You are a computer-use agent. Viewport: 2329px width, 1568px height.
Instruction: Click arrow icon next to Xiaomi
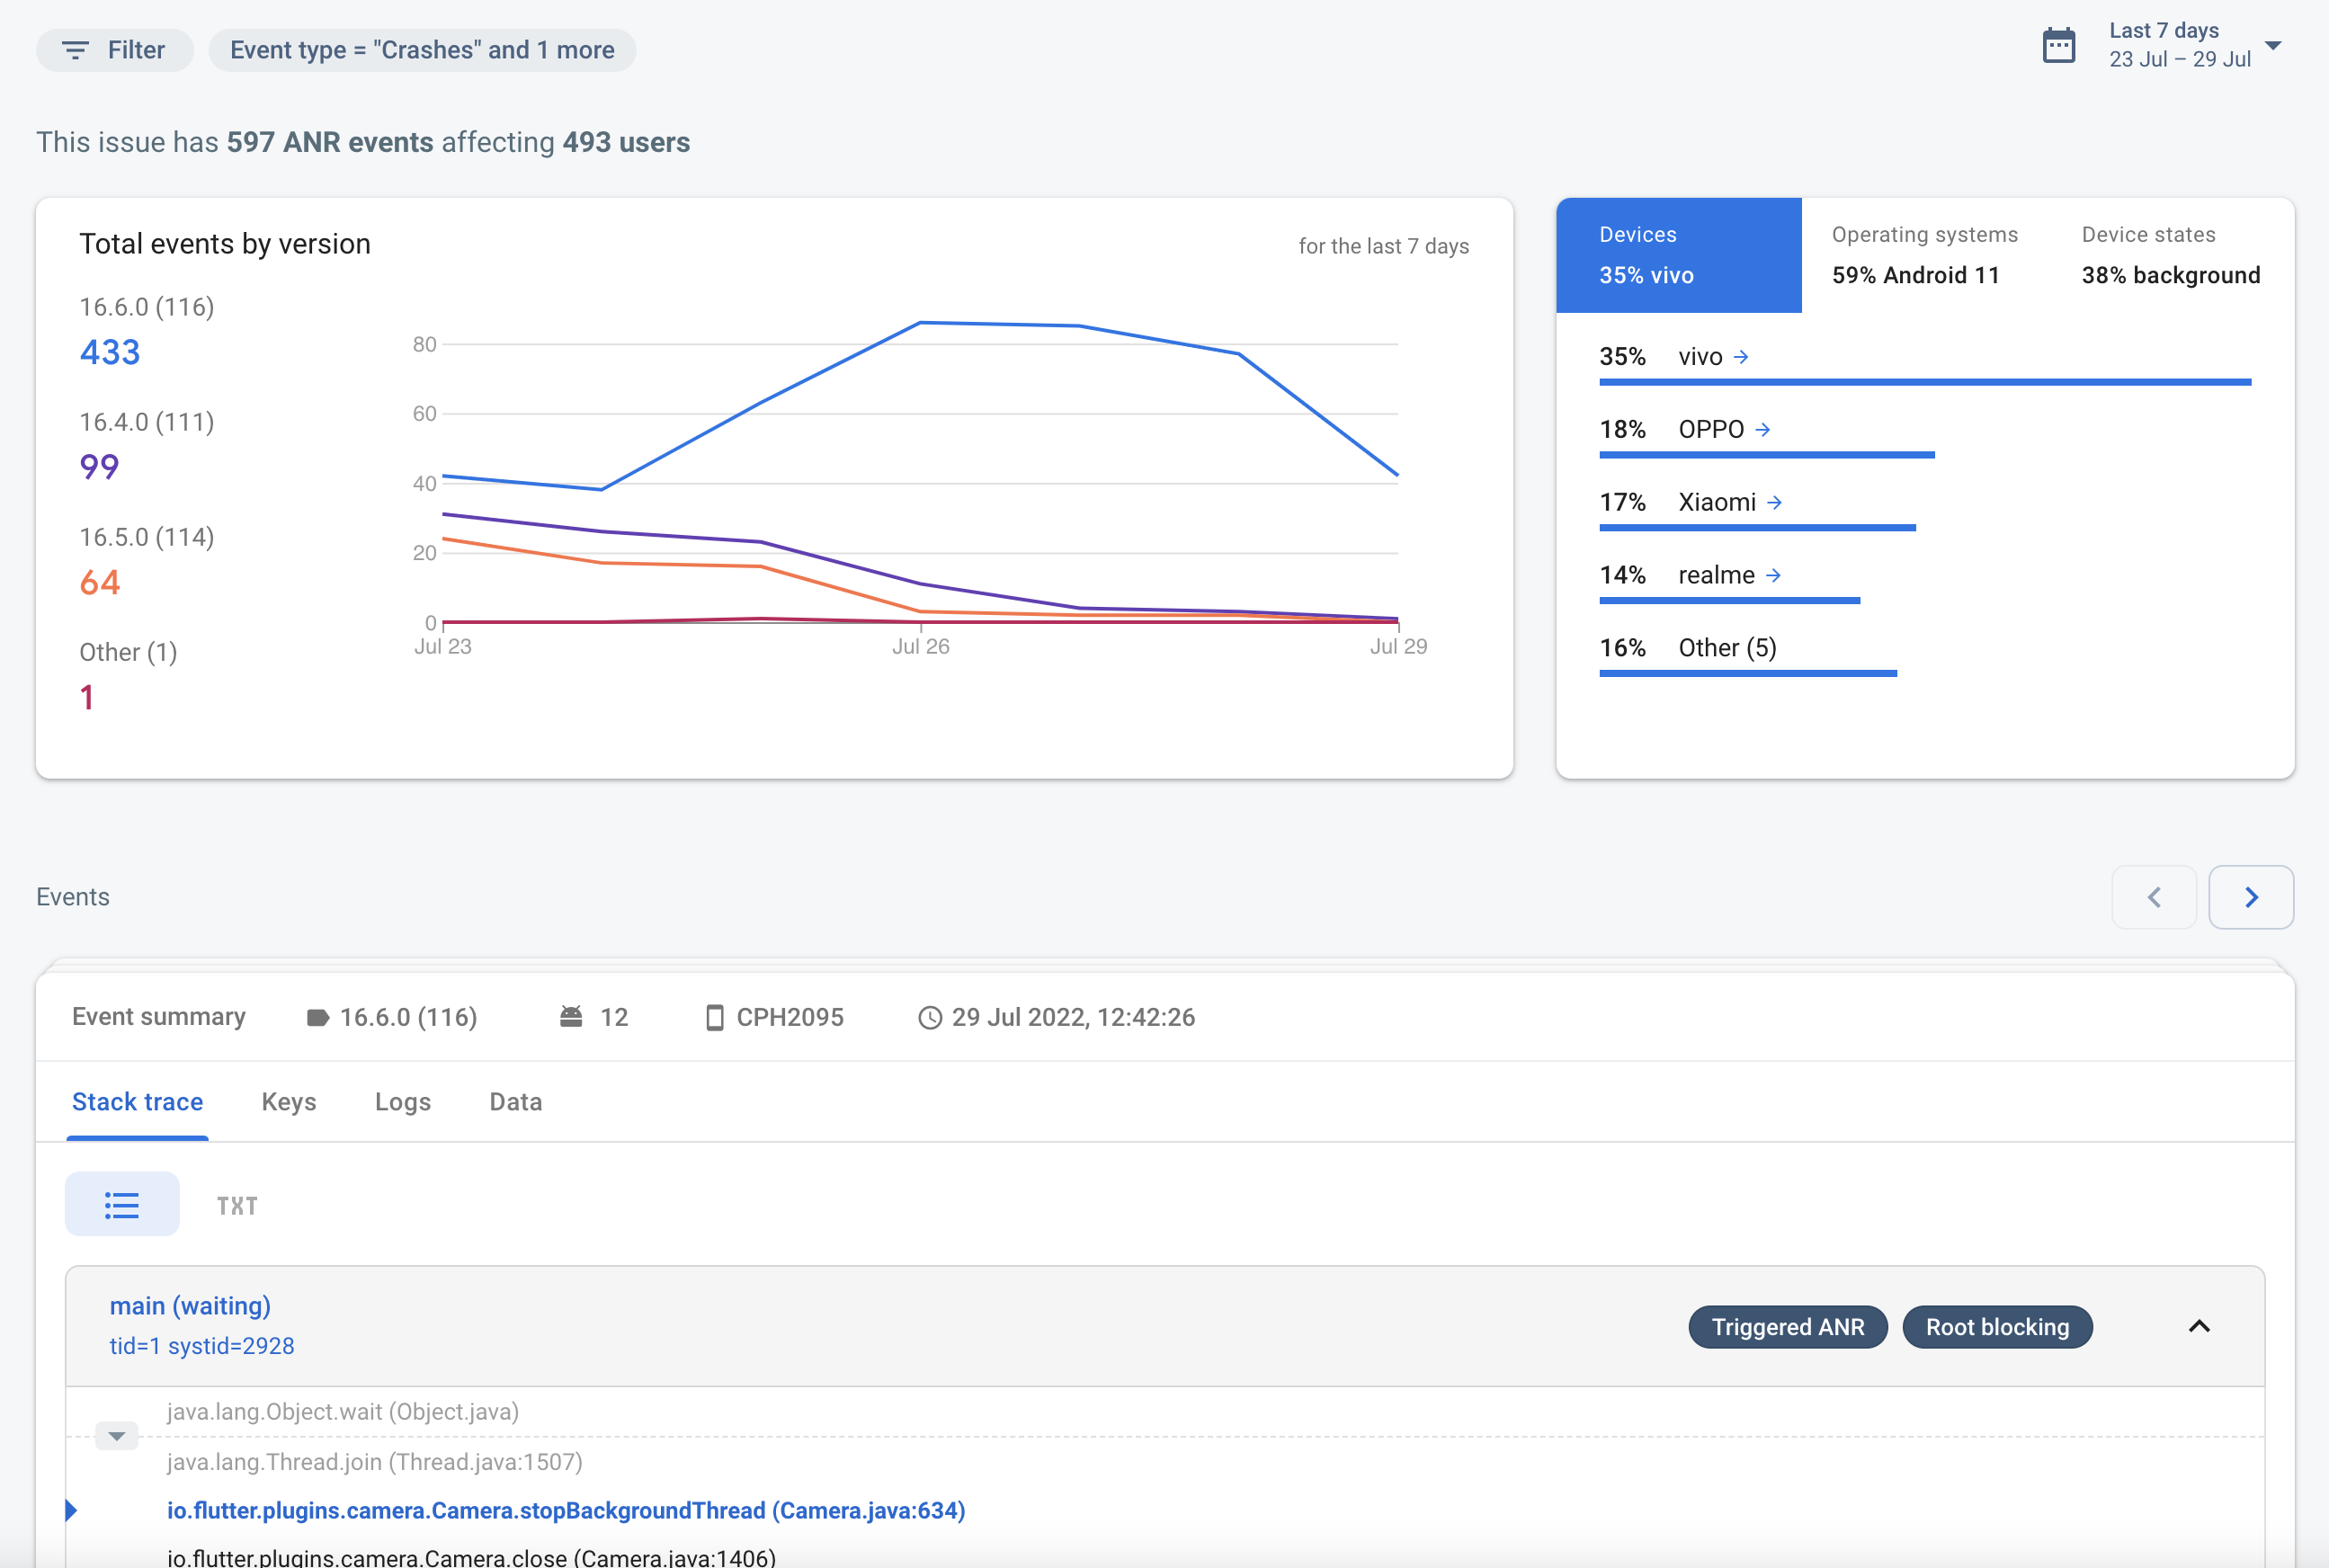(x=1774, y=503)
